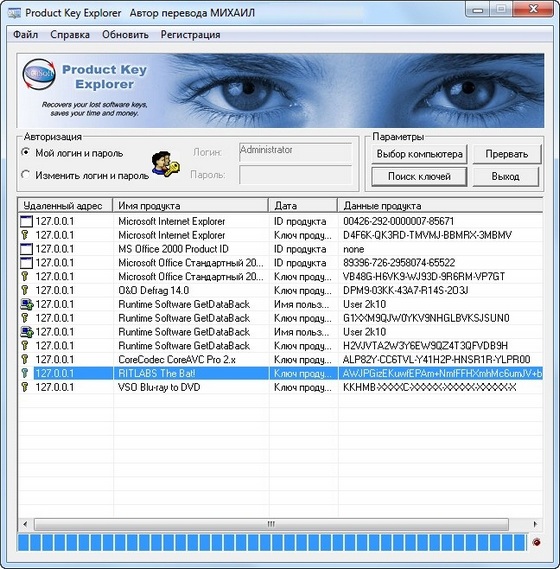Select 'Изменить логин и пароль' radio button

point(25,175)
